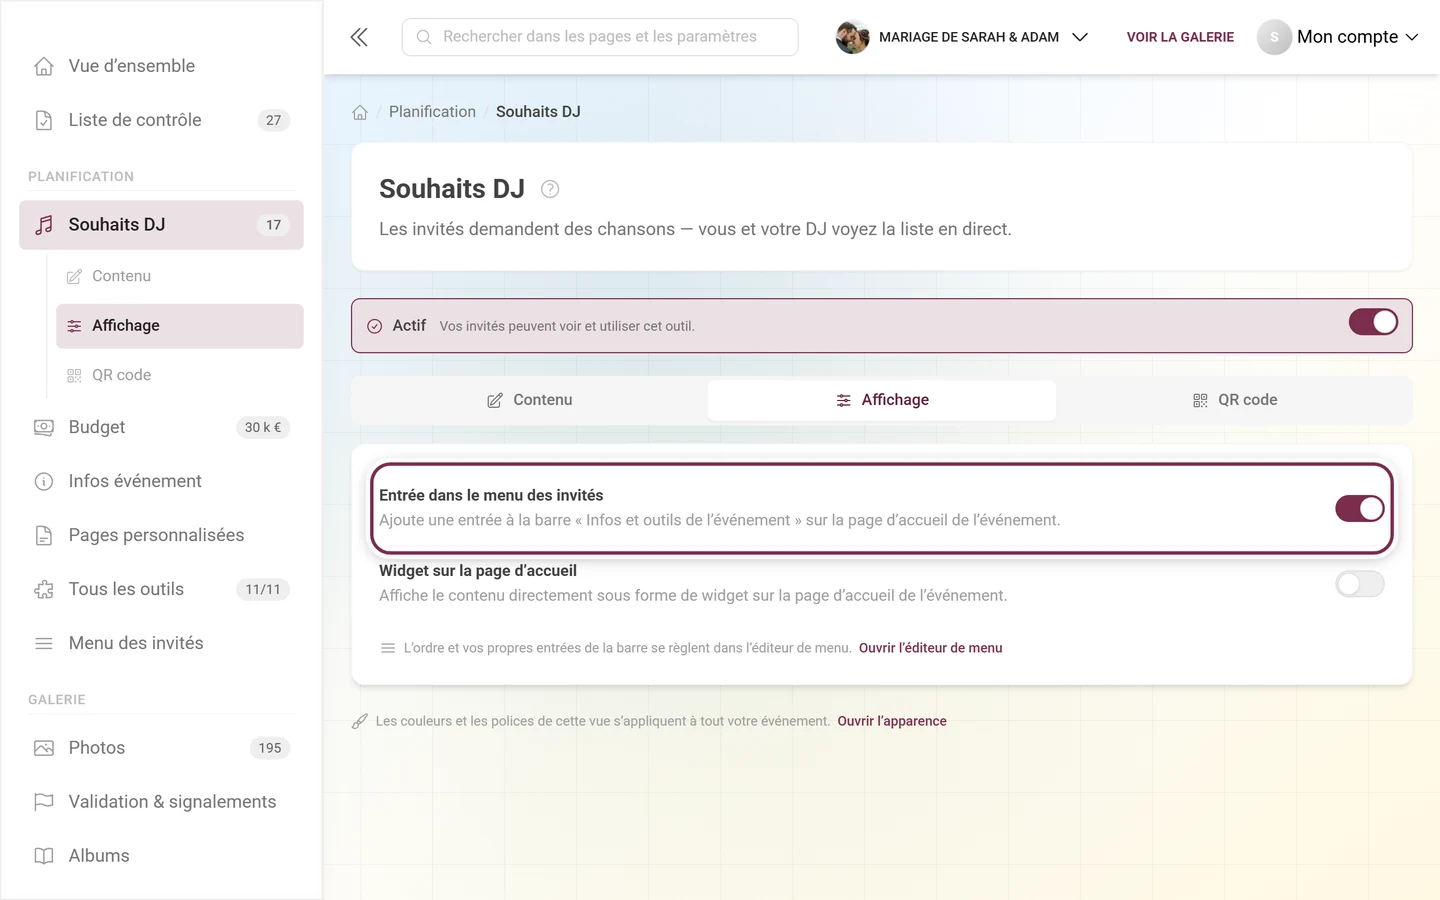Click the Infos événement info icon

[x=44, y=481]
